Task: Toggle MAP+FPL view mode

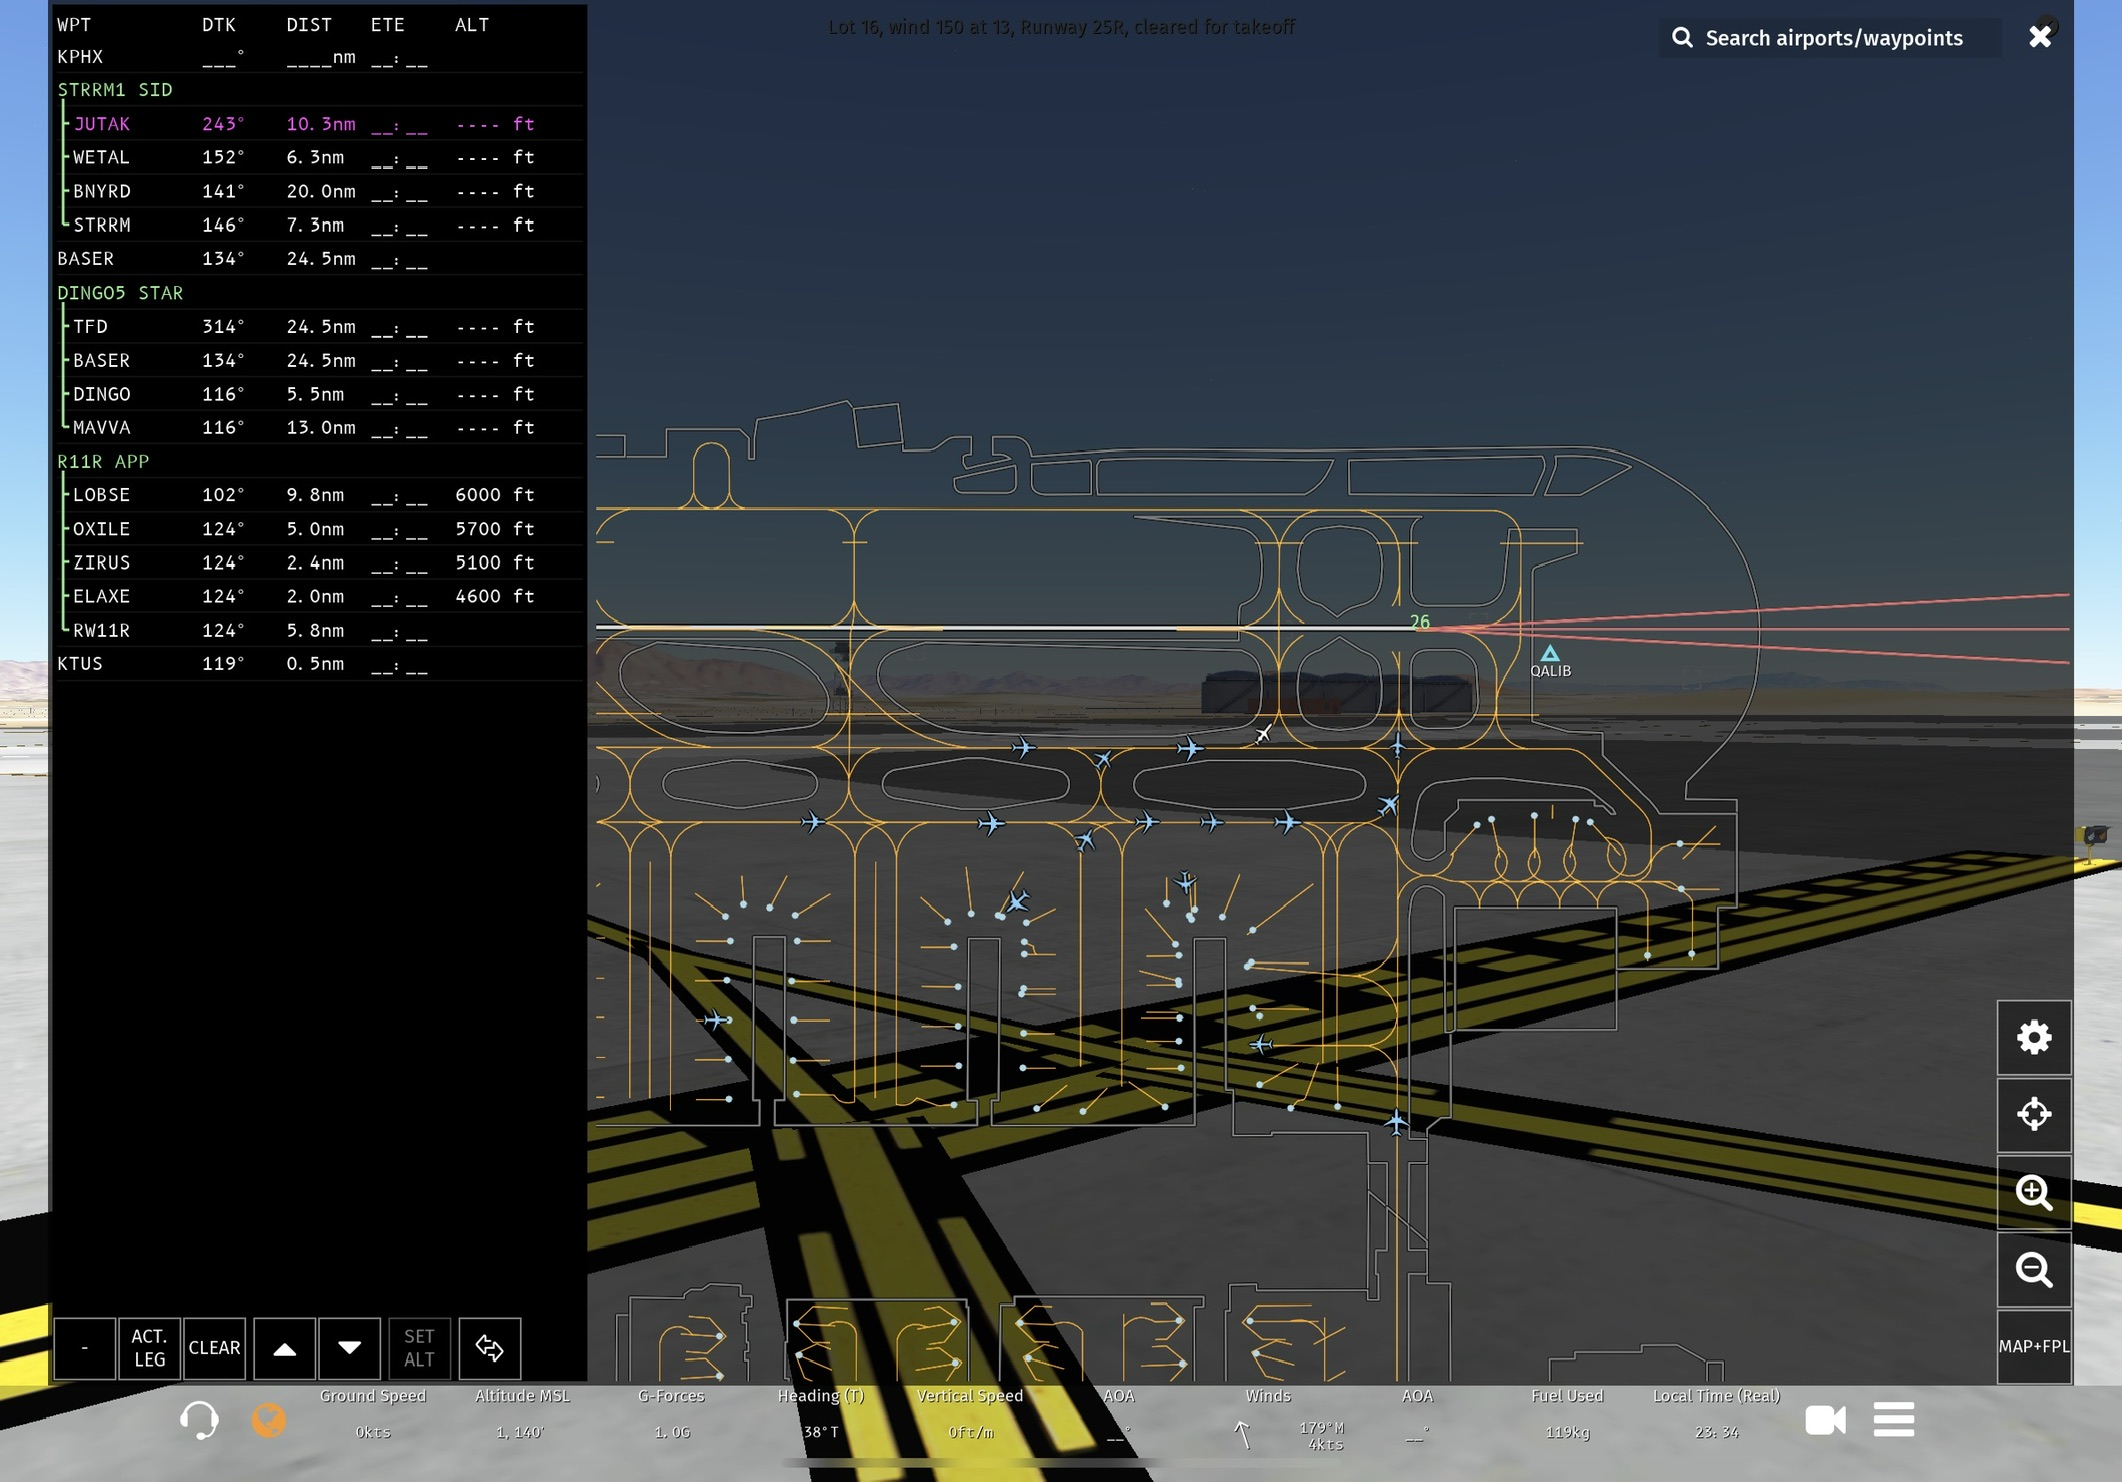Action: [x=2033, y=1347]
